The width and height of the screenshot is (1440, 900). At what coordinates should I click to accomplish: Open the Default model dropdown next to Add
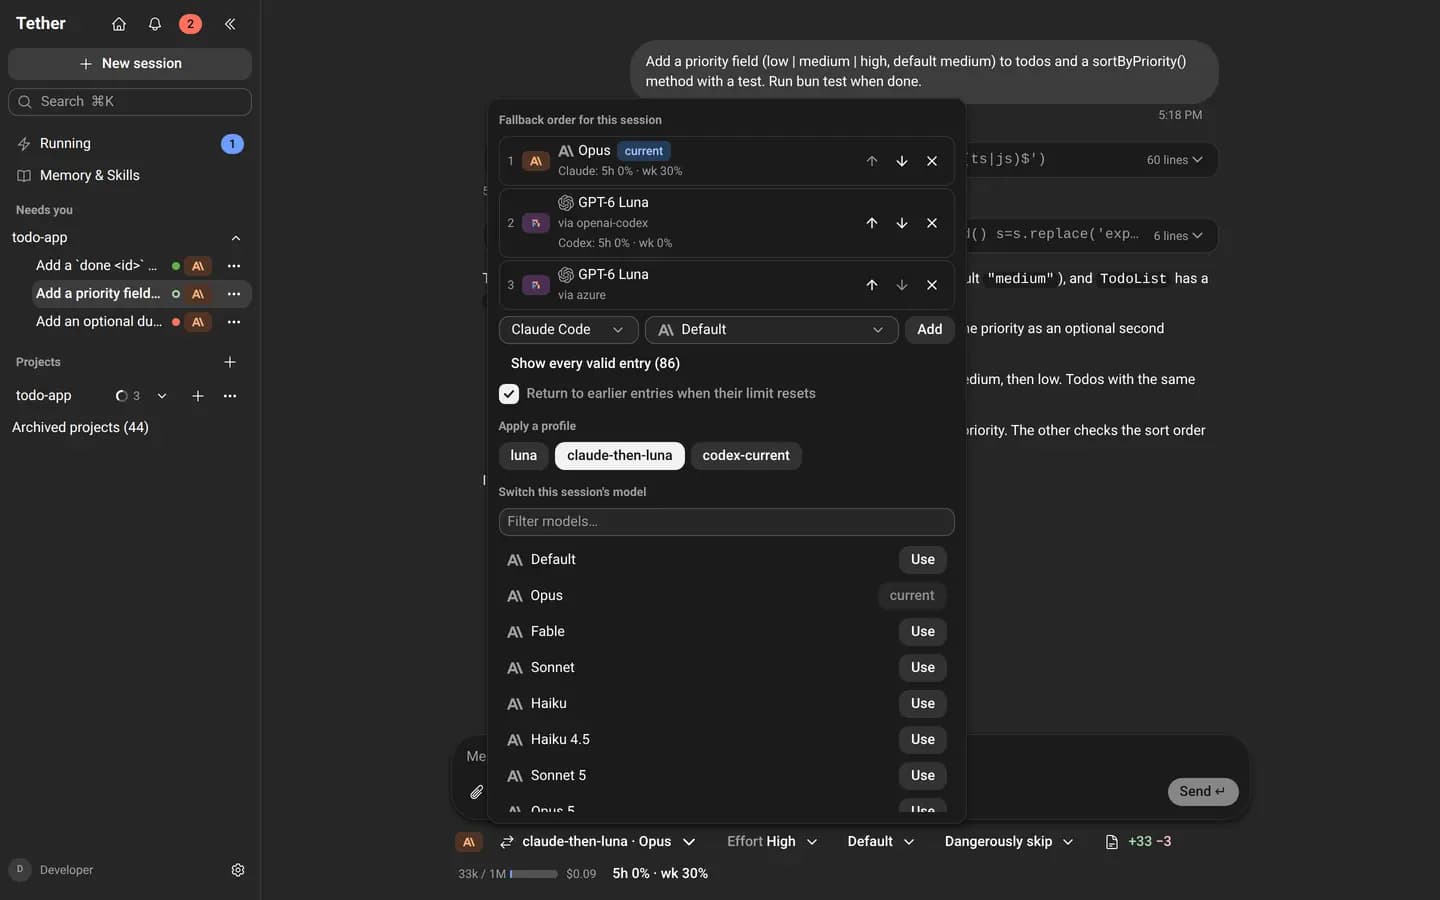click(771, 330)
